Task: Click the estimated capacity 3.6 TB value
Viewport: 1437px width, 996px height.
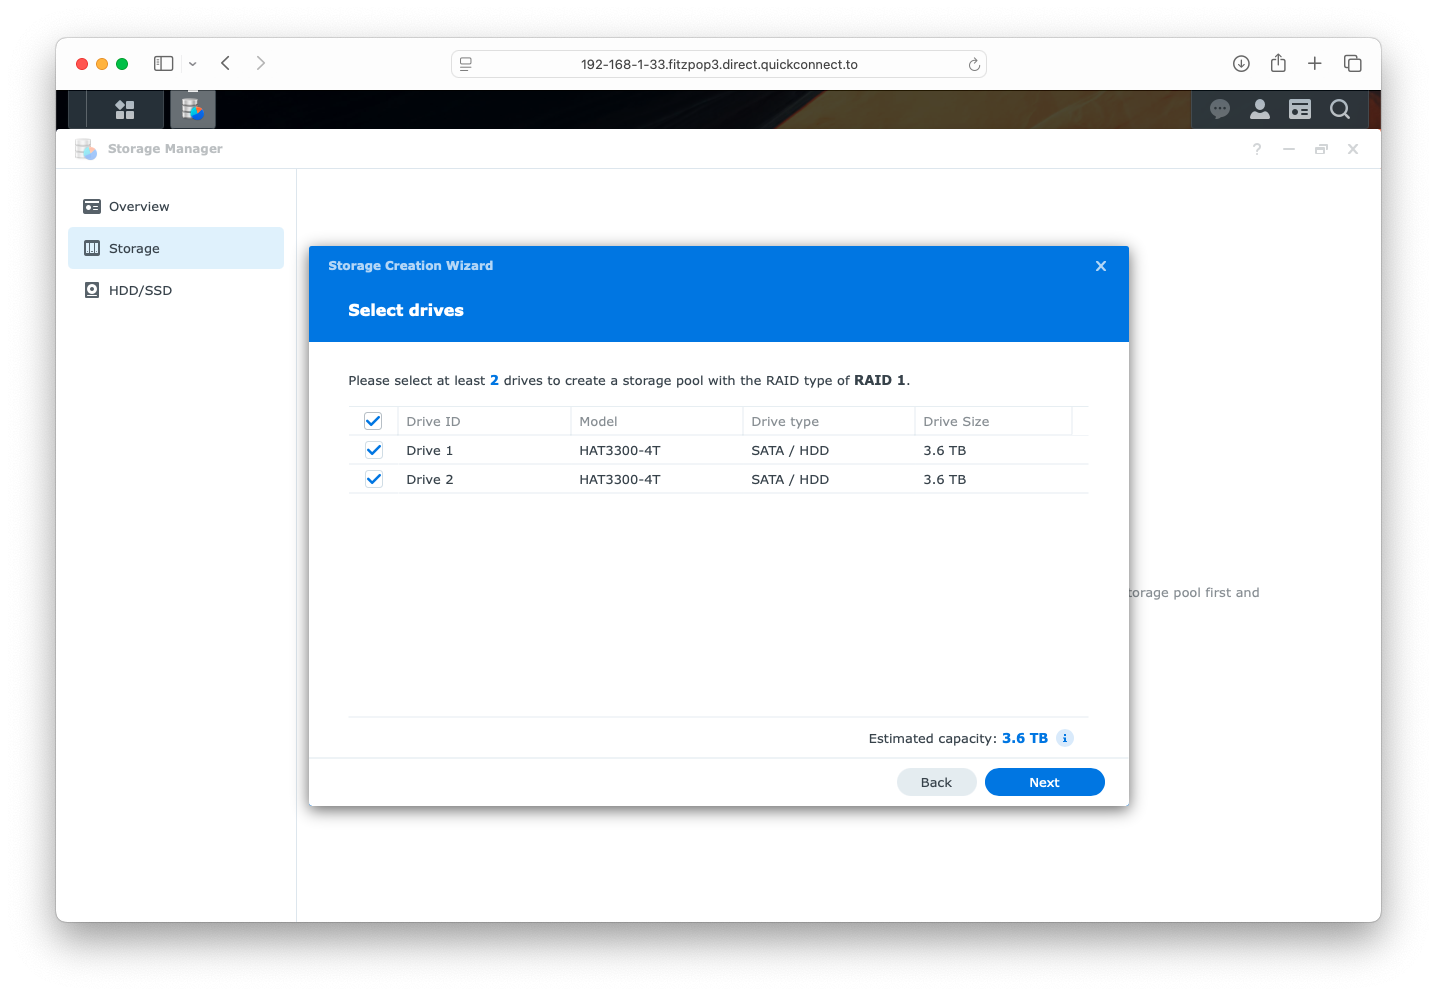Action: (1025, 738)
